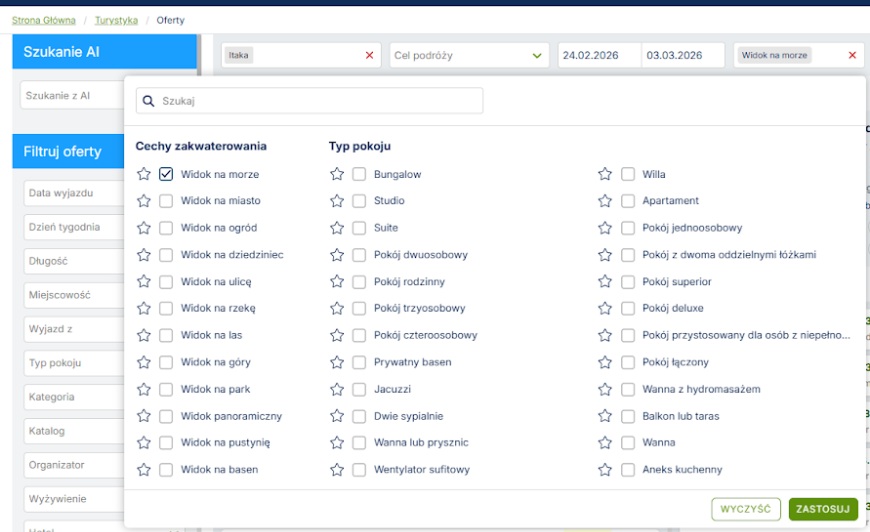This screenshot has width=870, height=532.
Task: Click the star next to Widok na góry
Action: [144, 362]
